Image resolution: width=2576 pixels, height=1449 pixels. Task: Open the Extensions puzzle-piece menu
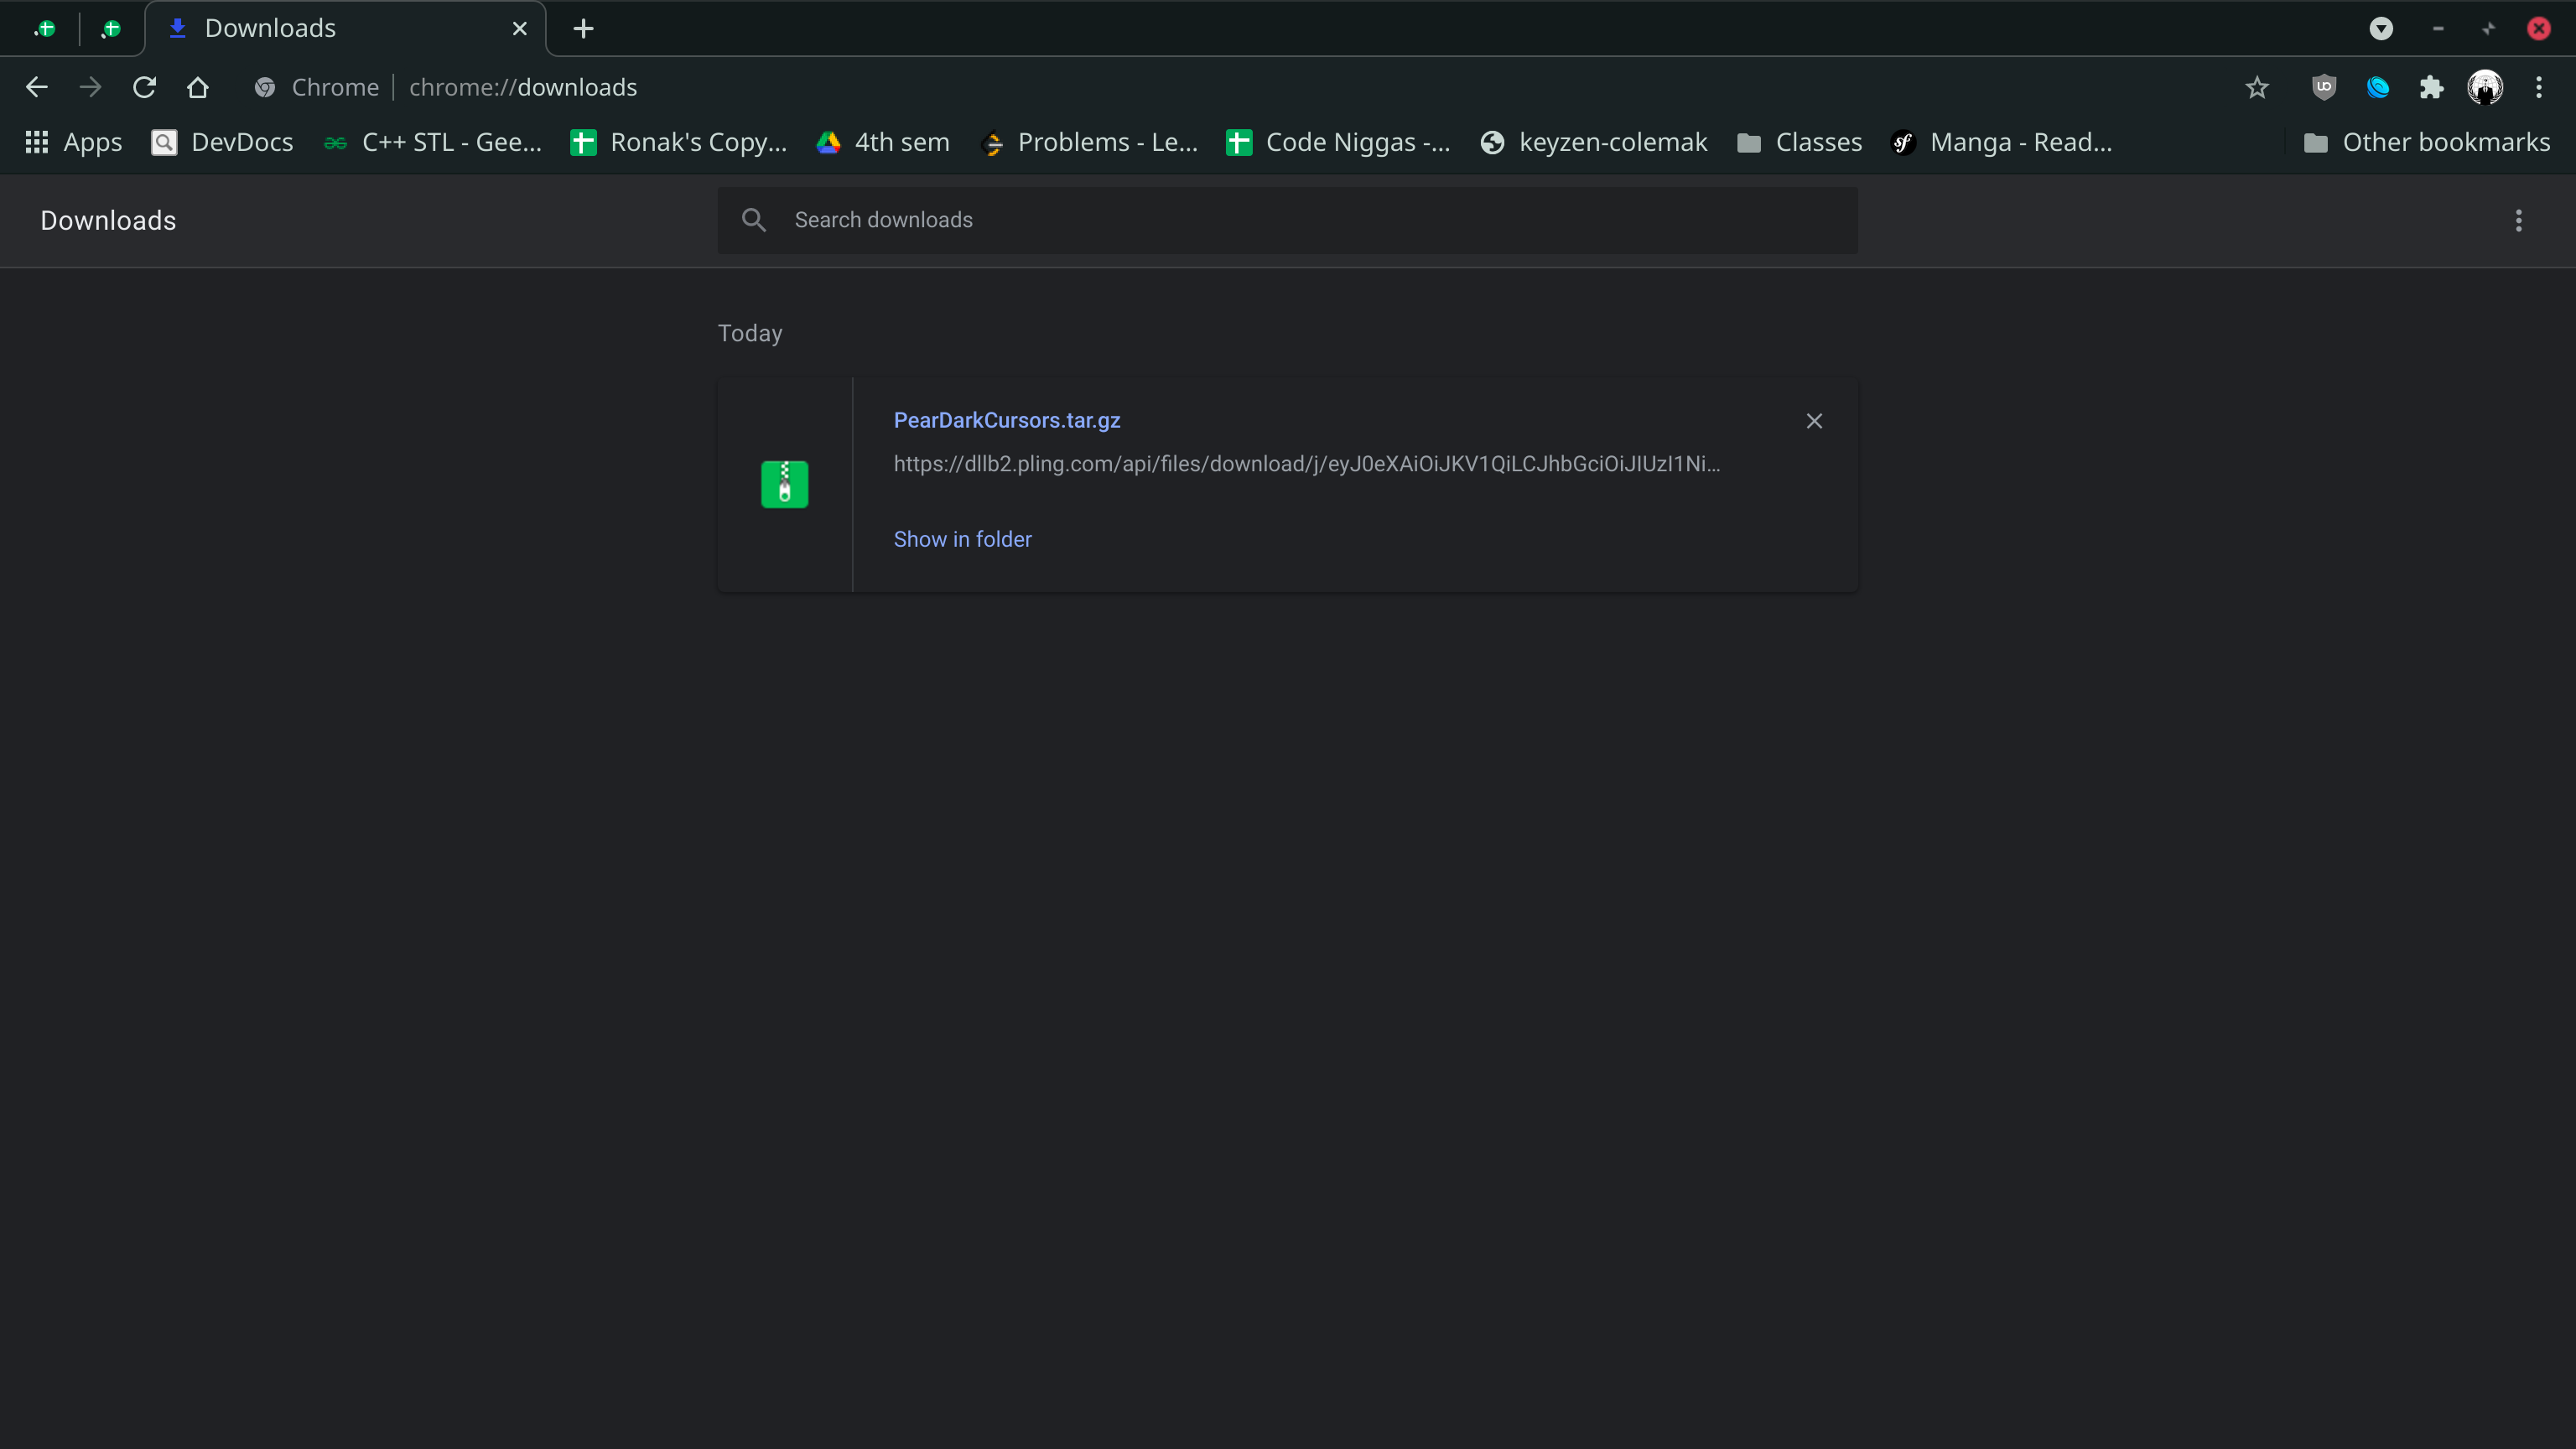pos(2431,87)
